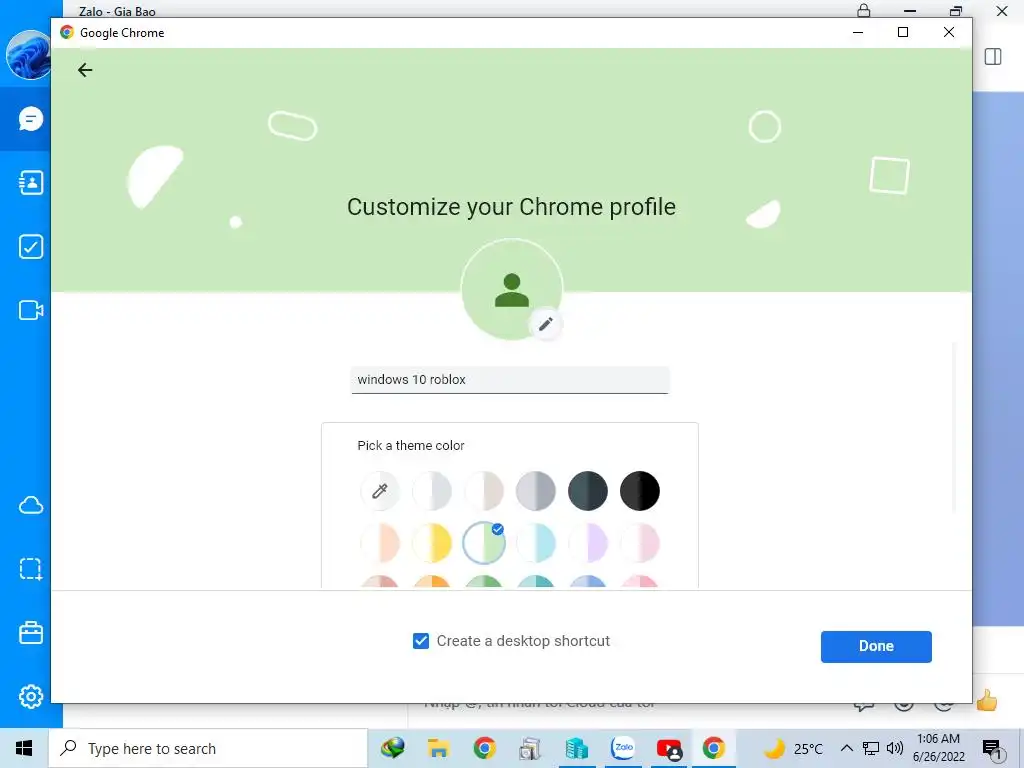Open Zalo messages chat icon
1024x768 pixels.
click(x=31, y=119)
